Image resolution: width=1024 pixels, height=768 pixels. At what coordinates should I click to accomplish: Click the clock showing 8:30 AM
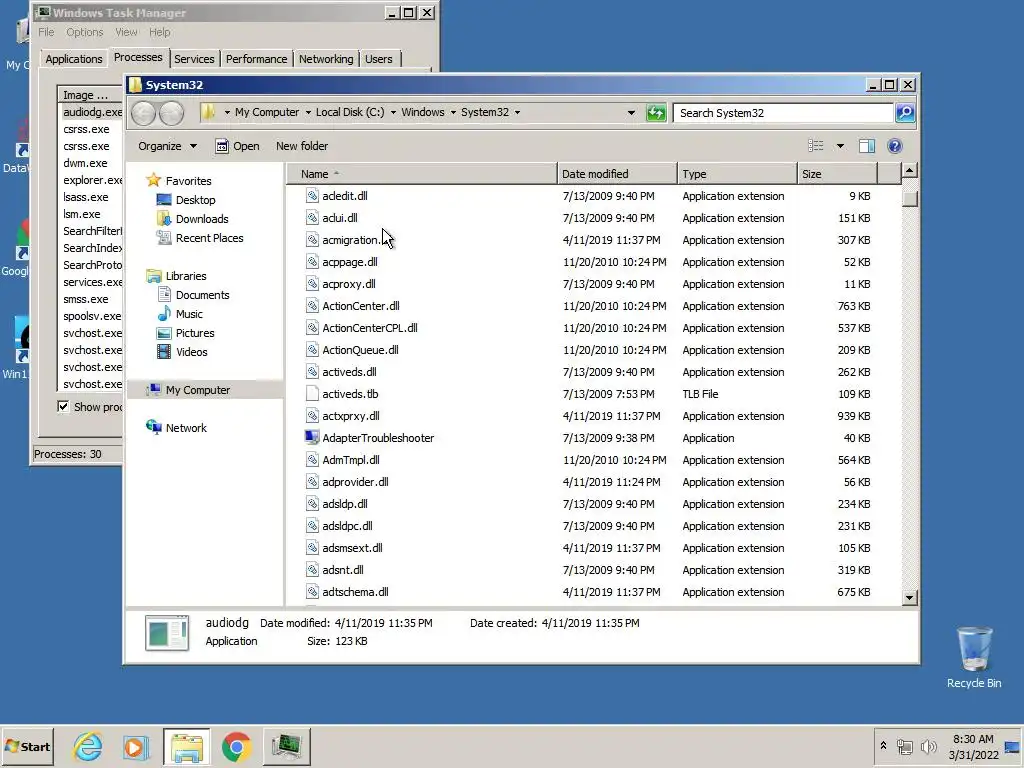(973, 739)
